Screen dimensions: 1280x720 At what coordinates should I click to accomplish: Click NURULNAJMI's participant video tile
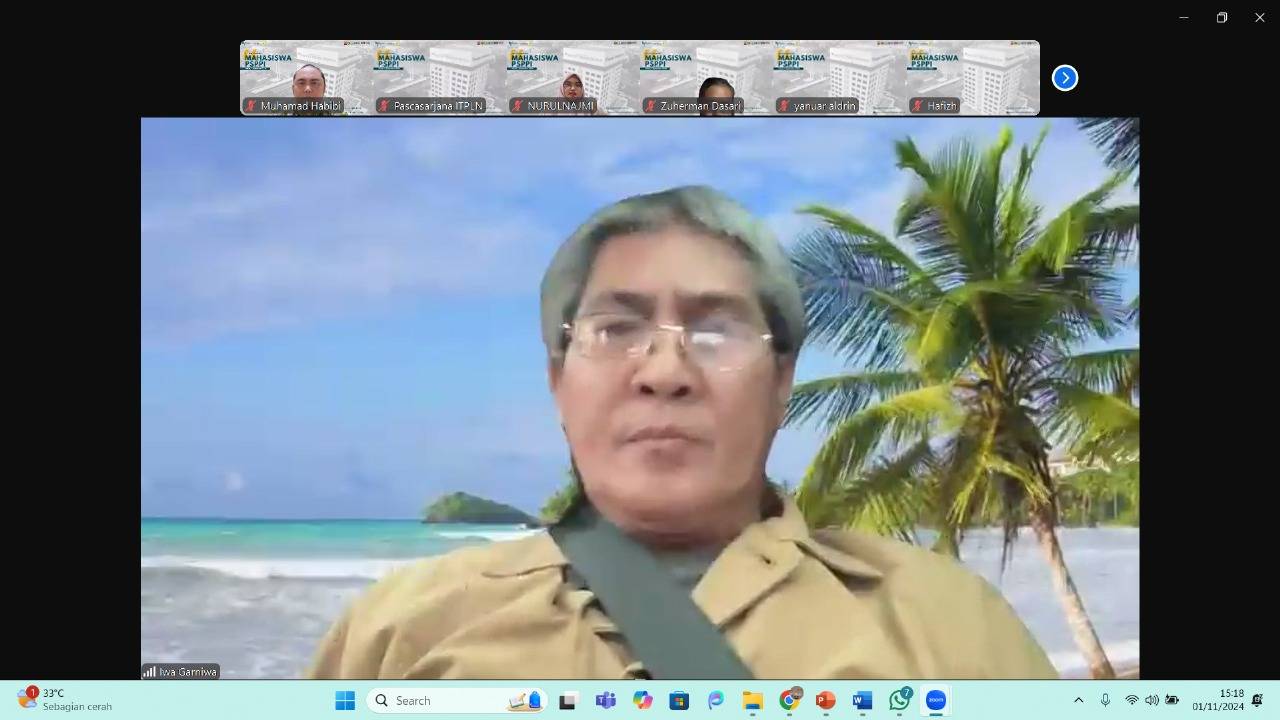572,78
